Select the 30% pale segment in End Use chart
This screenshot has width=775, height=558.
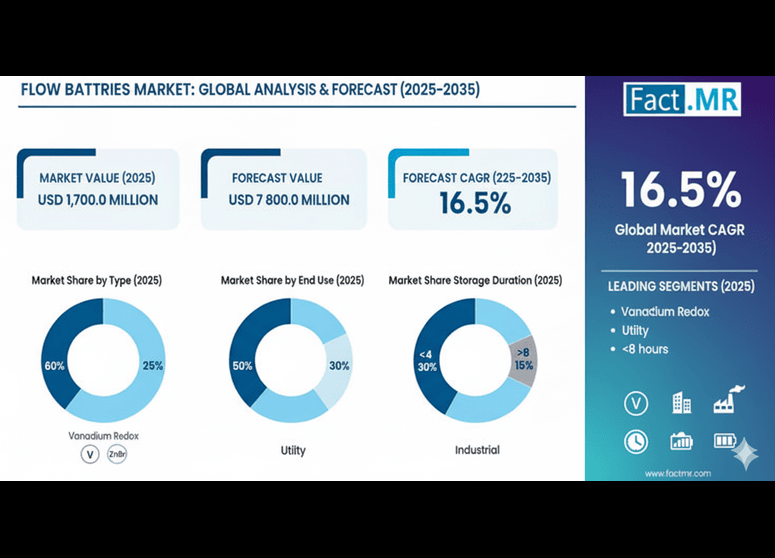tap(338, 366)
